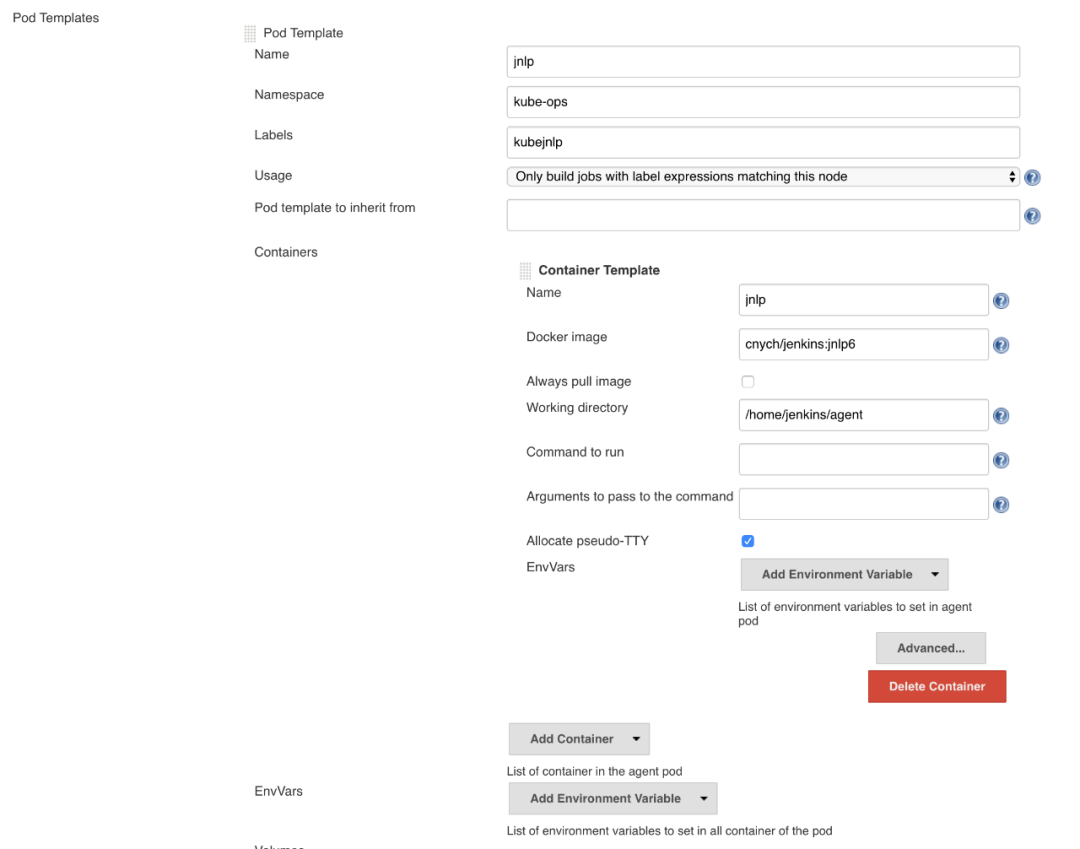Open help for Pod template to inherit from
The height and width of the screenshot is (849, 1080).
1033,216
